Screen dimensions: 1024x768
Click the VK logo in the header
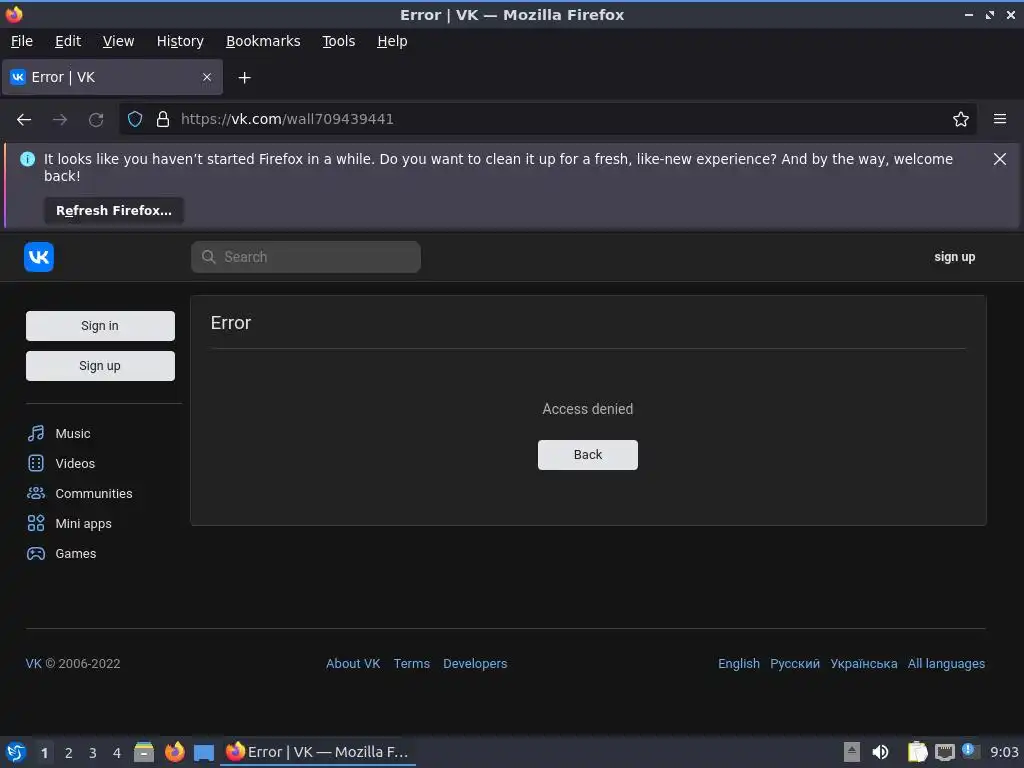39,257
